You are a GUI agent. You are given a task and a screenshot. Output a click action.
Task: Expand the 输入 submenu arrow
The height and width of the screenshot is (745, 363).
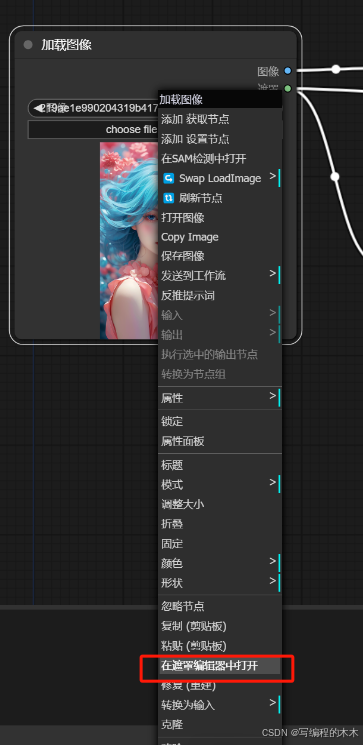(273, 313)
